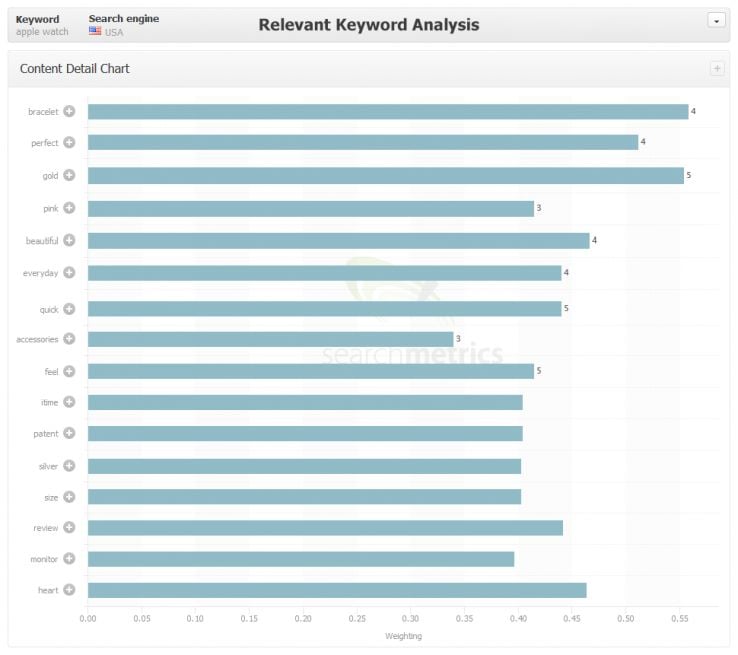The width and height of the screenshot is (738, 655).
Task: Click the plus icon next to beautiful
Action: pyautogui.click(x=69, y=240)
